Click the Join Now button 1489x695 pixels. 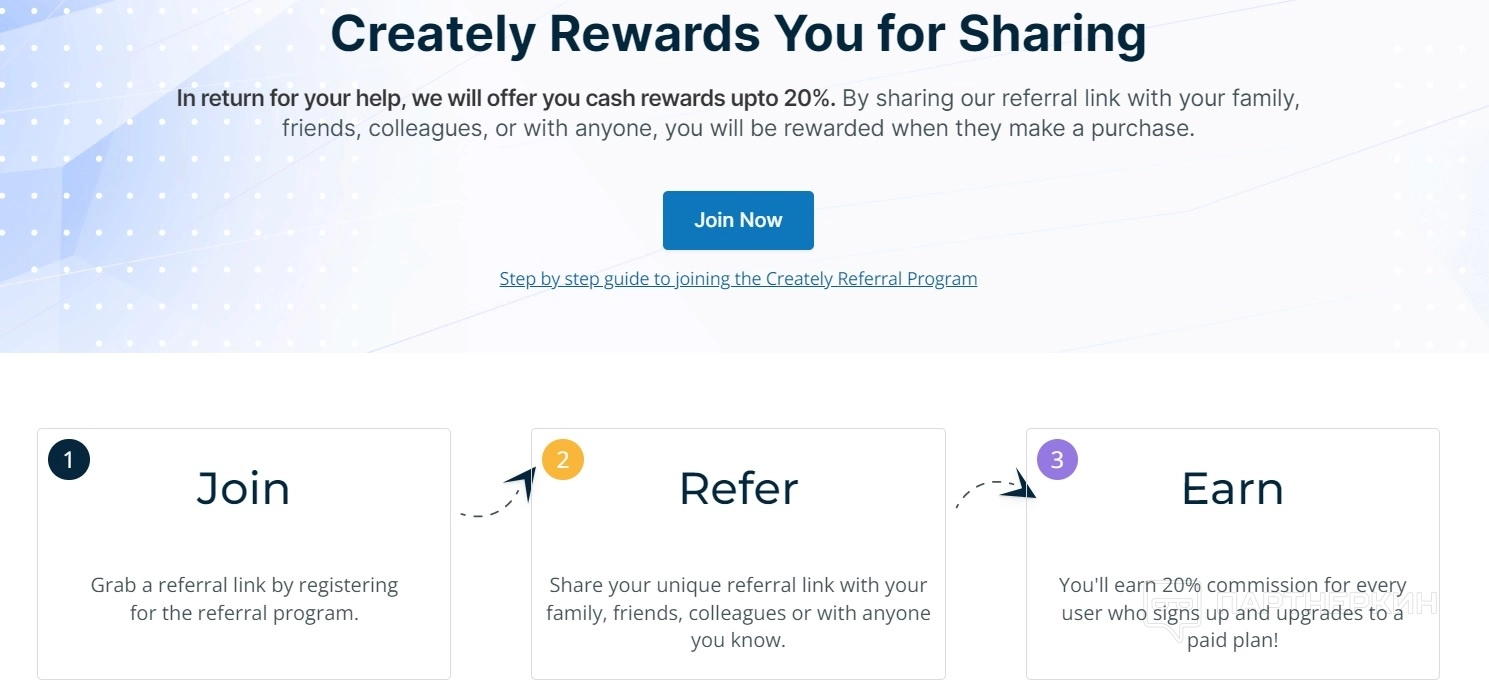[738, 220]
